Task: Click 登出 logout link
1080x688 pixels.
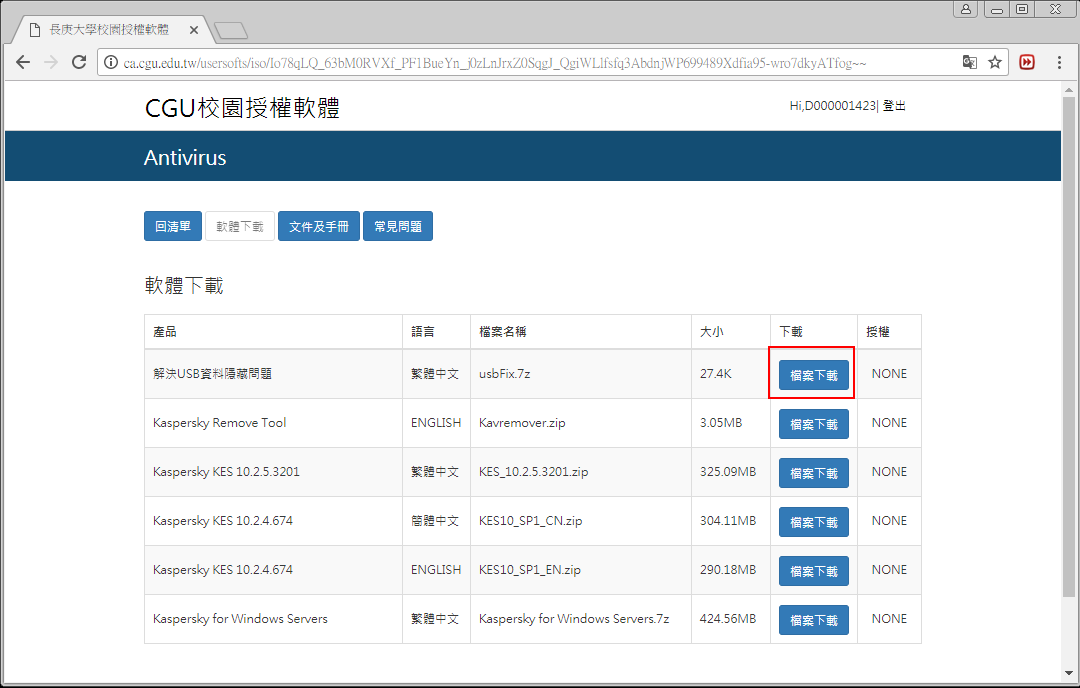Action: (894, 106)
